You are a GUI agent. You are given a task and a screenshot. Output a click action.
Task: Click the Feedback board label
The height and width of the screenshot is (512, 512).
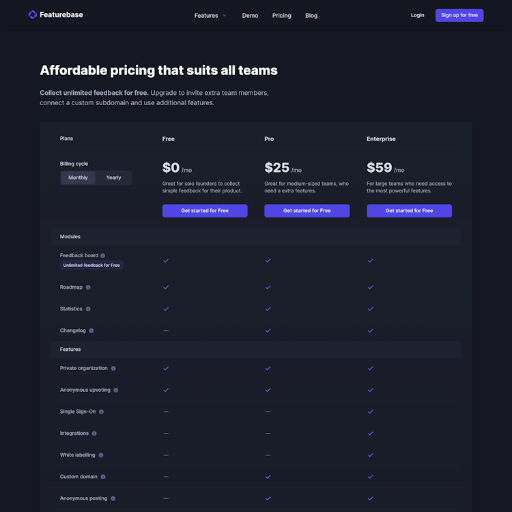[x=79, y=255]
